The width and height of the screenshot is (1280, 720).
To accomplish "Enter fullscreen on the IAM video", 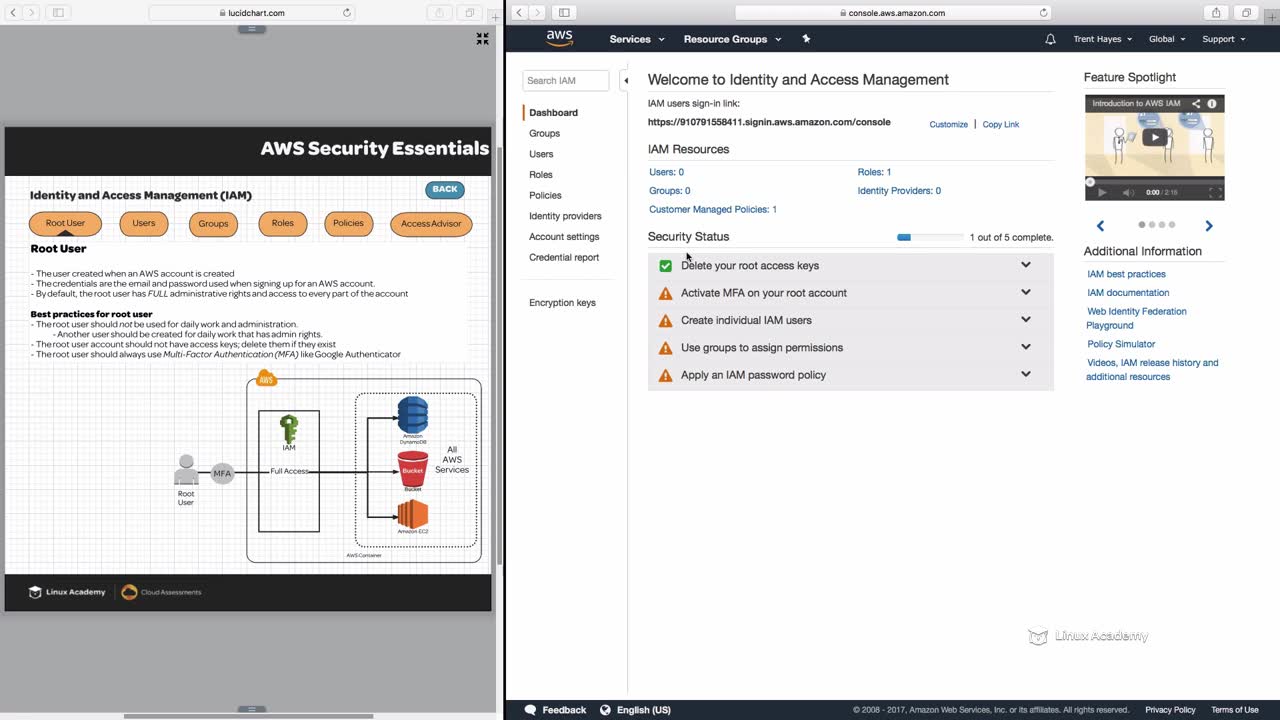I will [1215, 192].
